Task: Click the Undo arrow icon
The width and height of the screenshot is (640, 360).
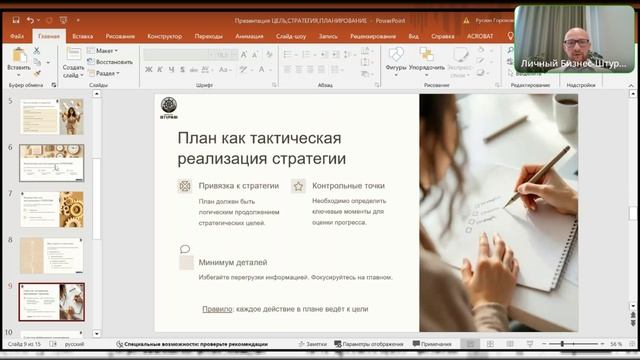Action: [30, 20]
